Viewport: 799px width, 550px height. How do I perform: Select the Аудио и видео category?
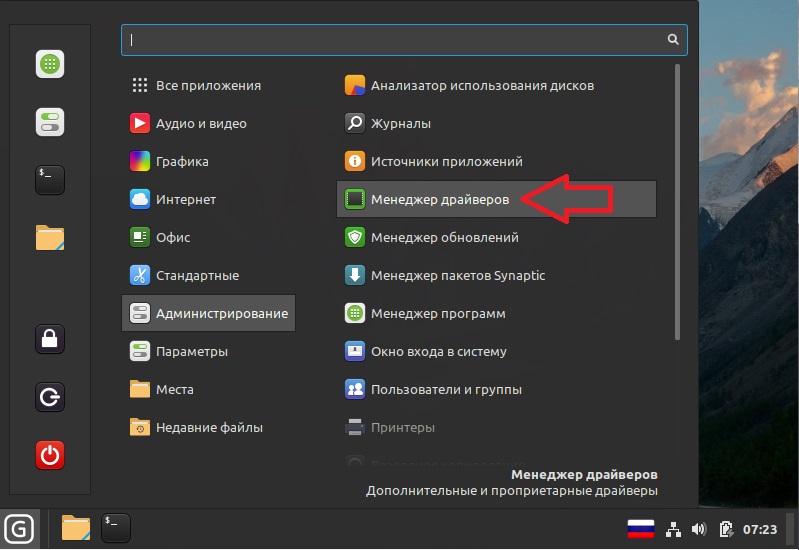(x=200, y=124)
